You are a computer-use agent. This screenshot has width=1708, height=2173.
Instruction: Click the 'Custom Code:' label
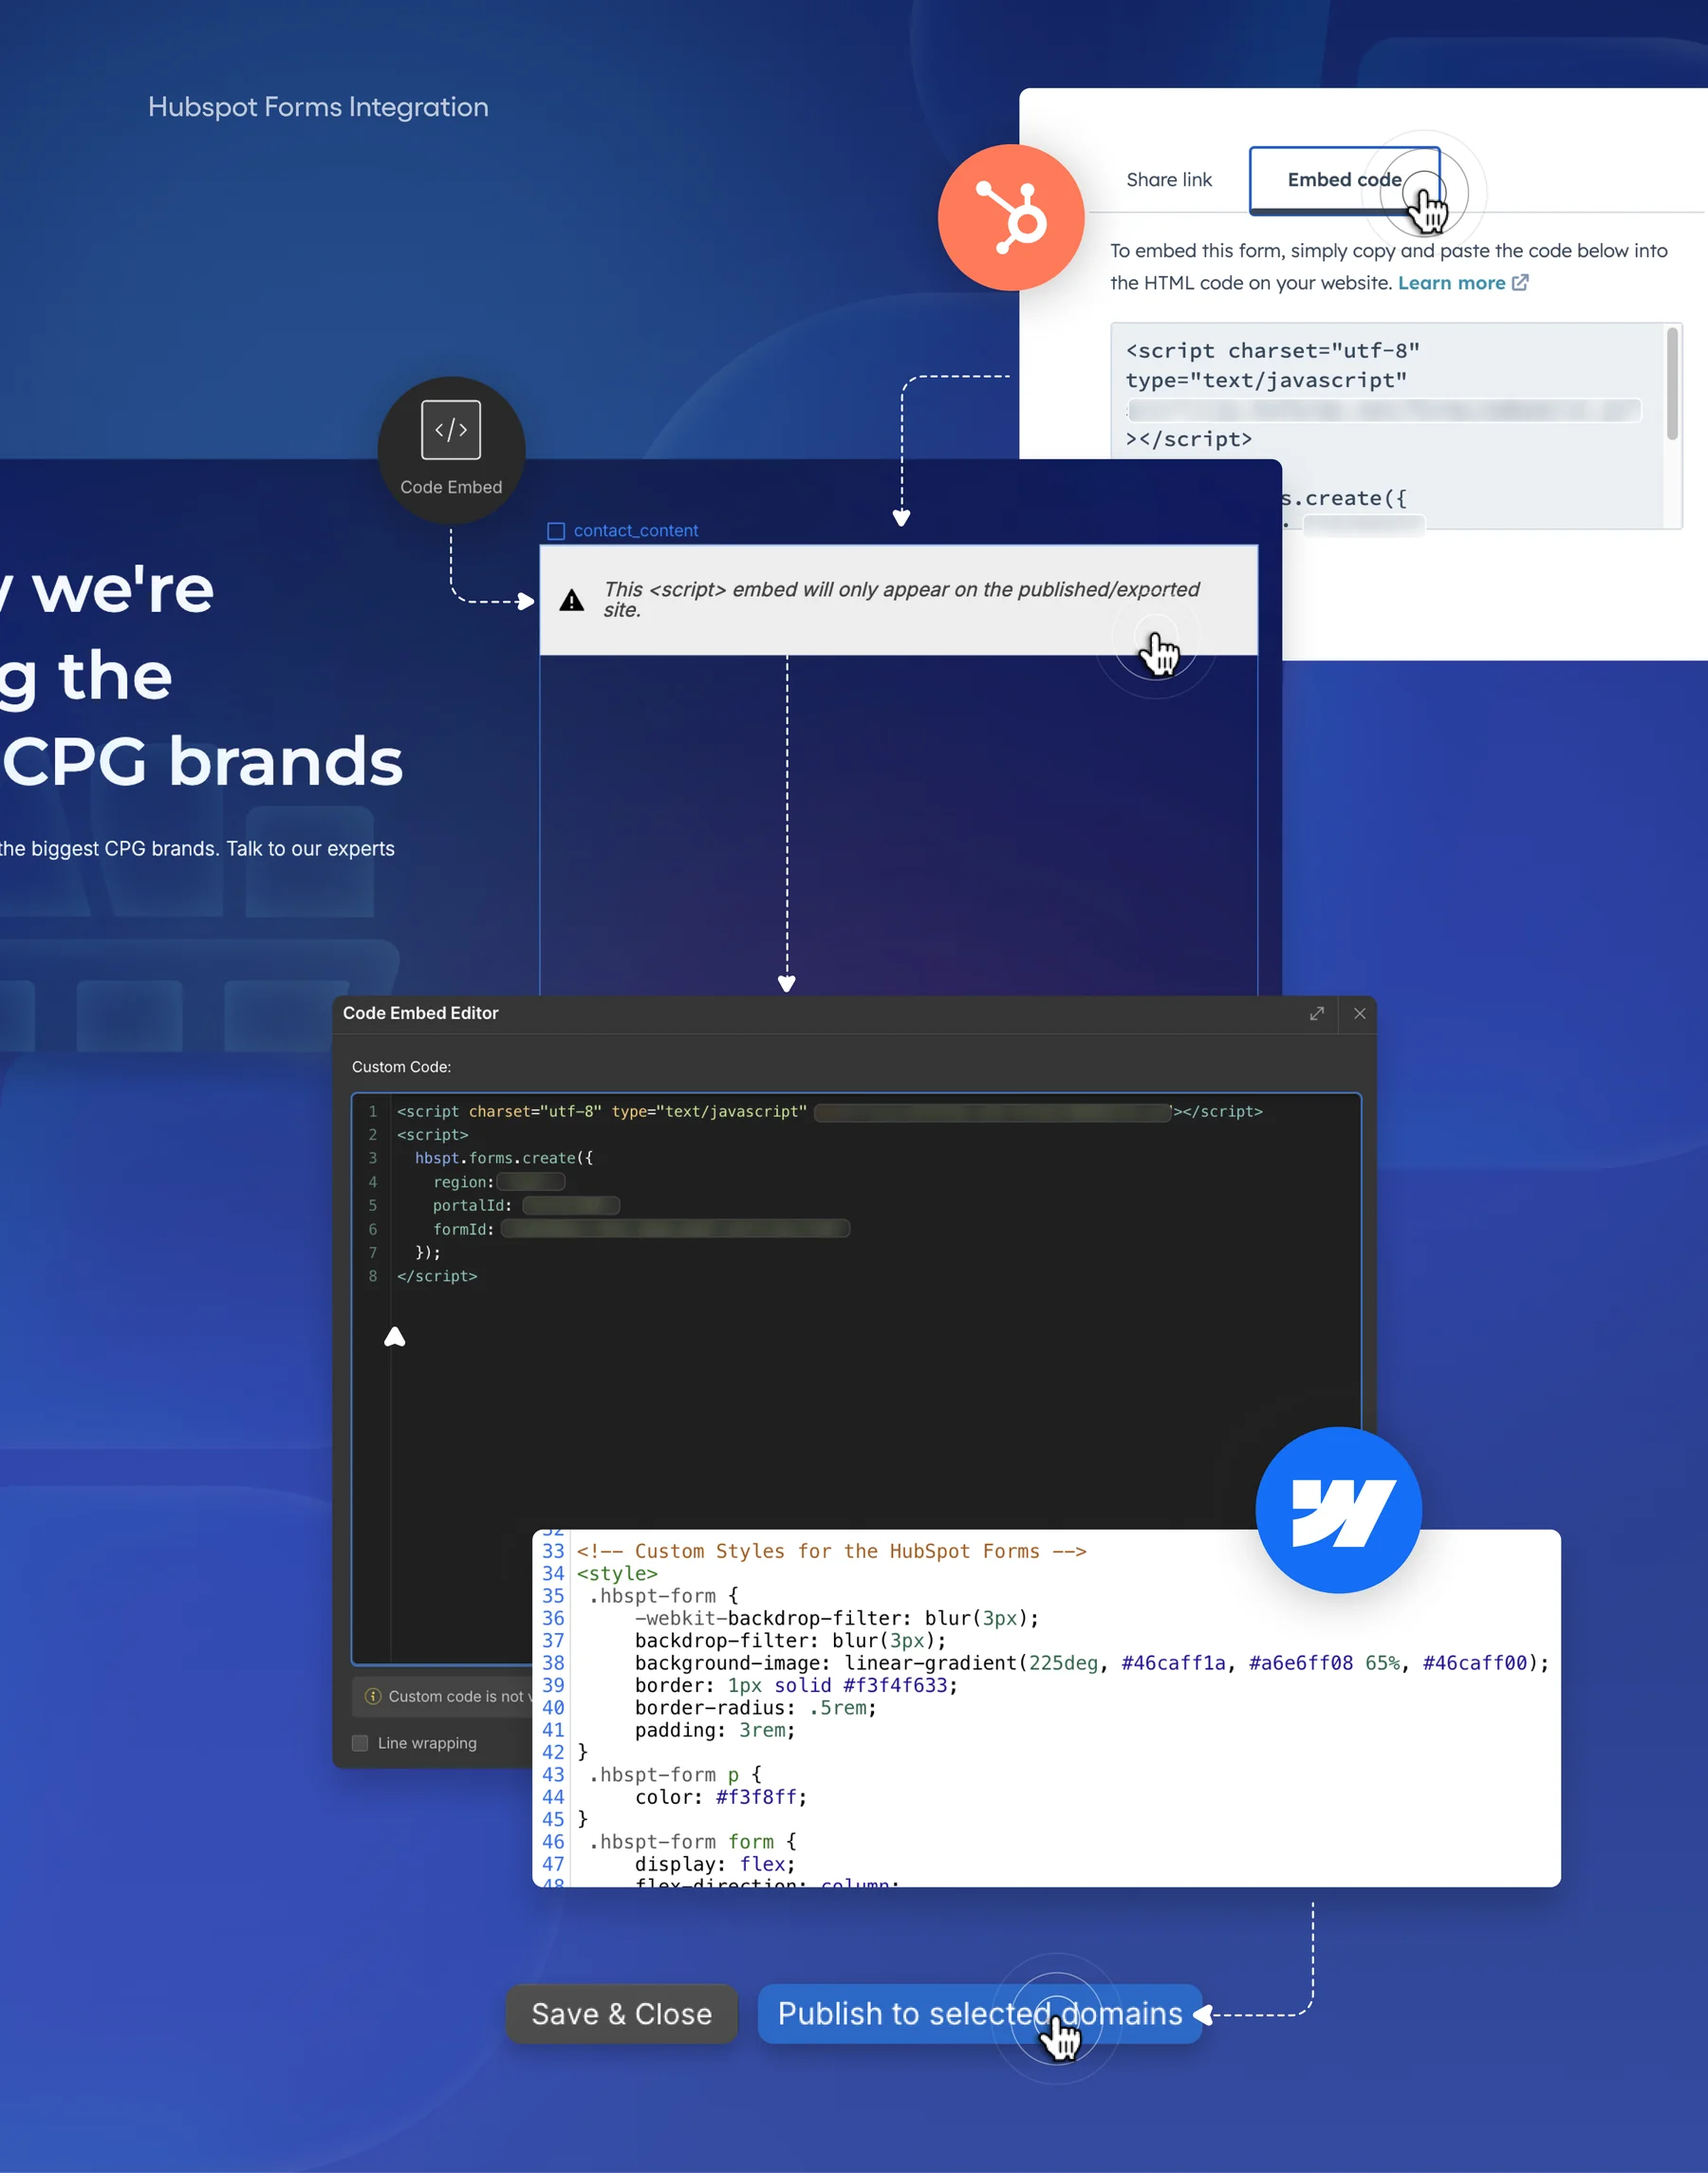401,1067
